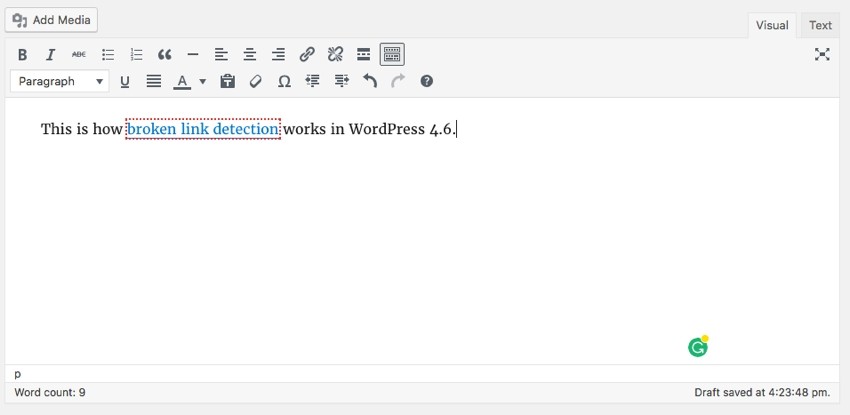Click the Word count: 9 text
850x415 pixels.
50,392
